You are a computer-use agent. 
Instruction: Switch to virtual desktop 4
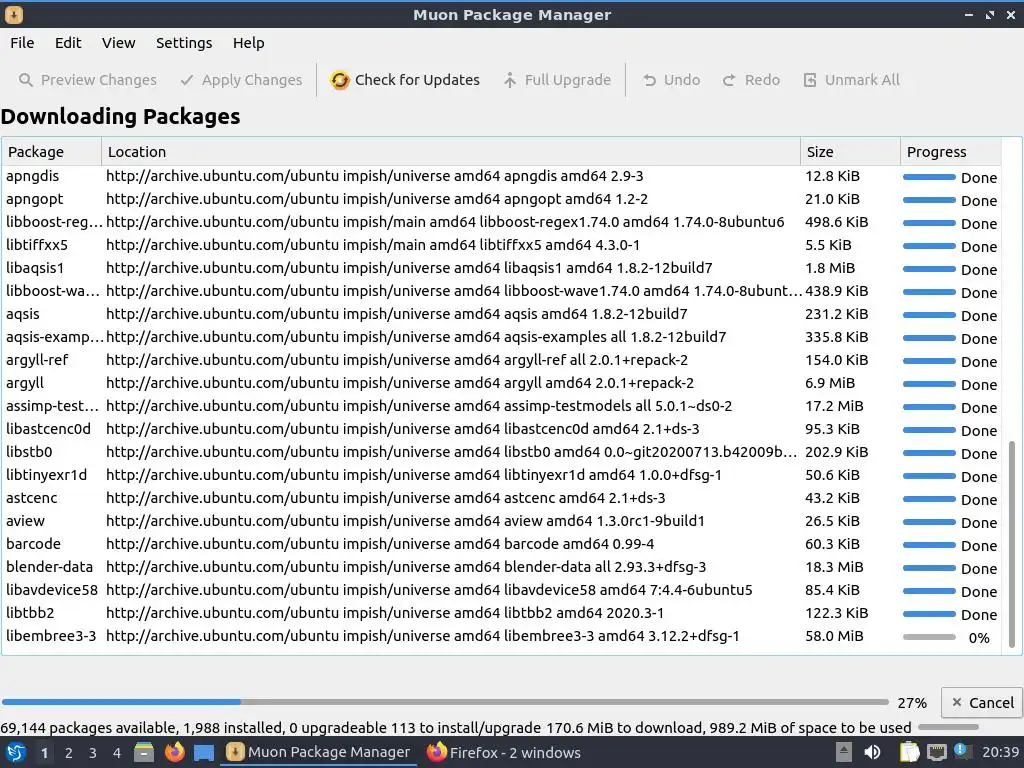point(116,753)
